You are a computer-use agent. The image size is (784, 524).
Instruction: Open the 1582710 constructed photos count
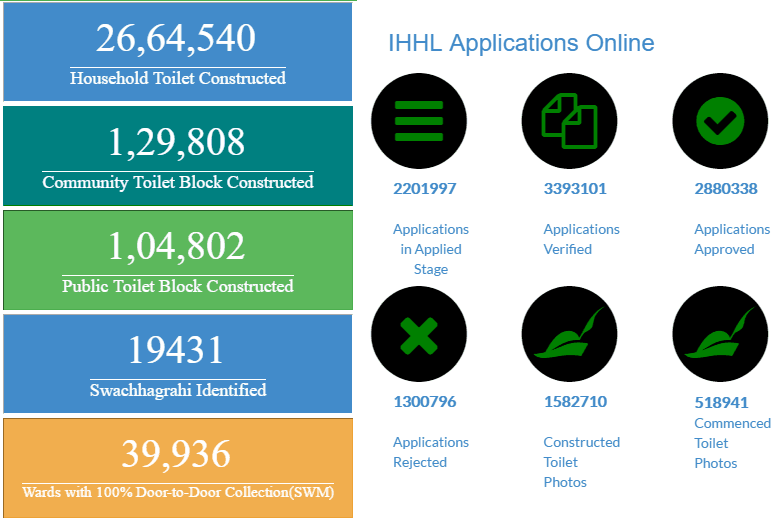tap(575, 401)
